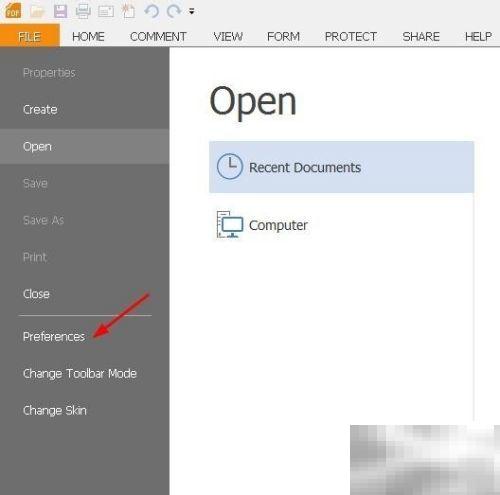Switch to the COMMENT ribbon tab
The image size is (500, 495).
point(158,36)
